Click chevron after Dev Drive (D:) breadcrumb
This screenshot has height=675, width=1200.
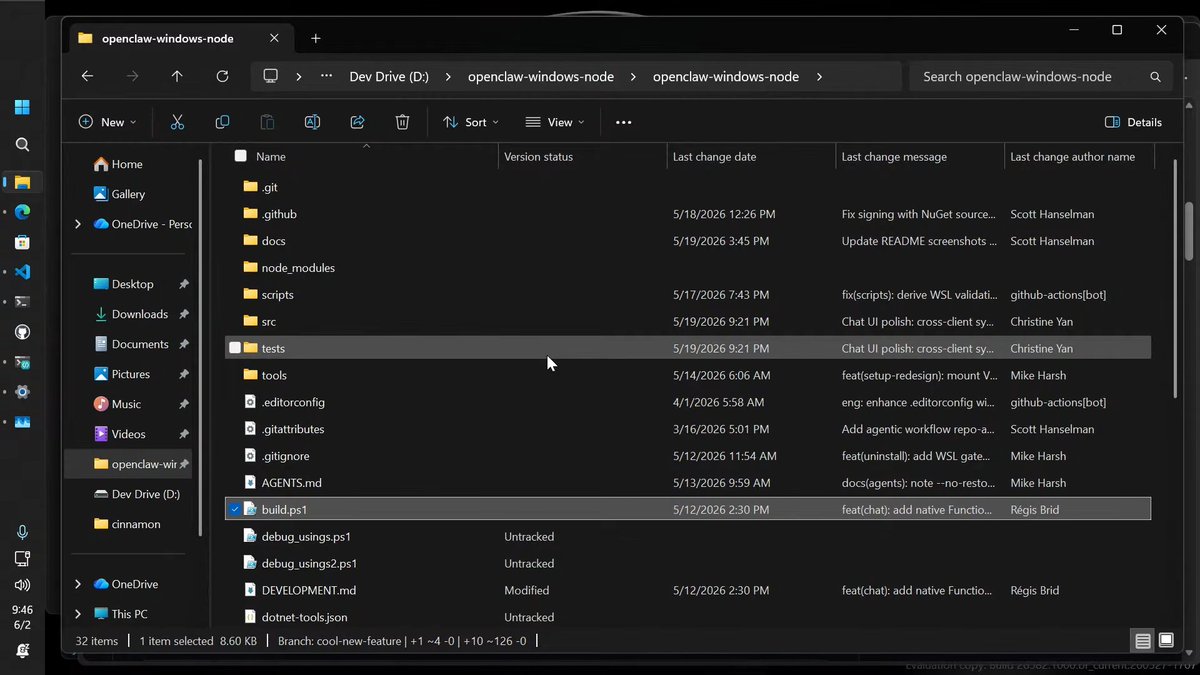447,76
